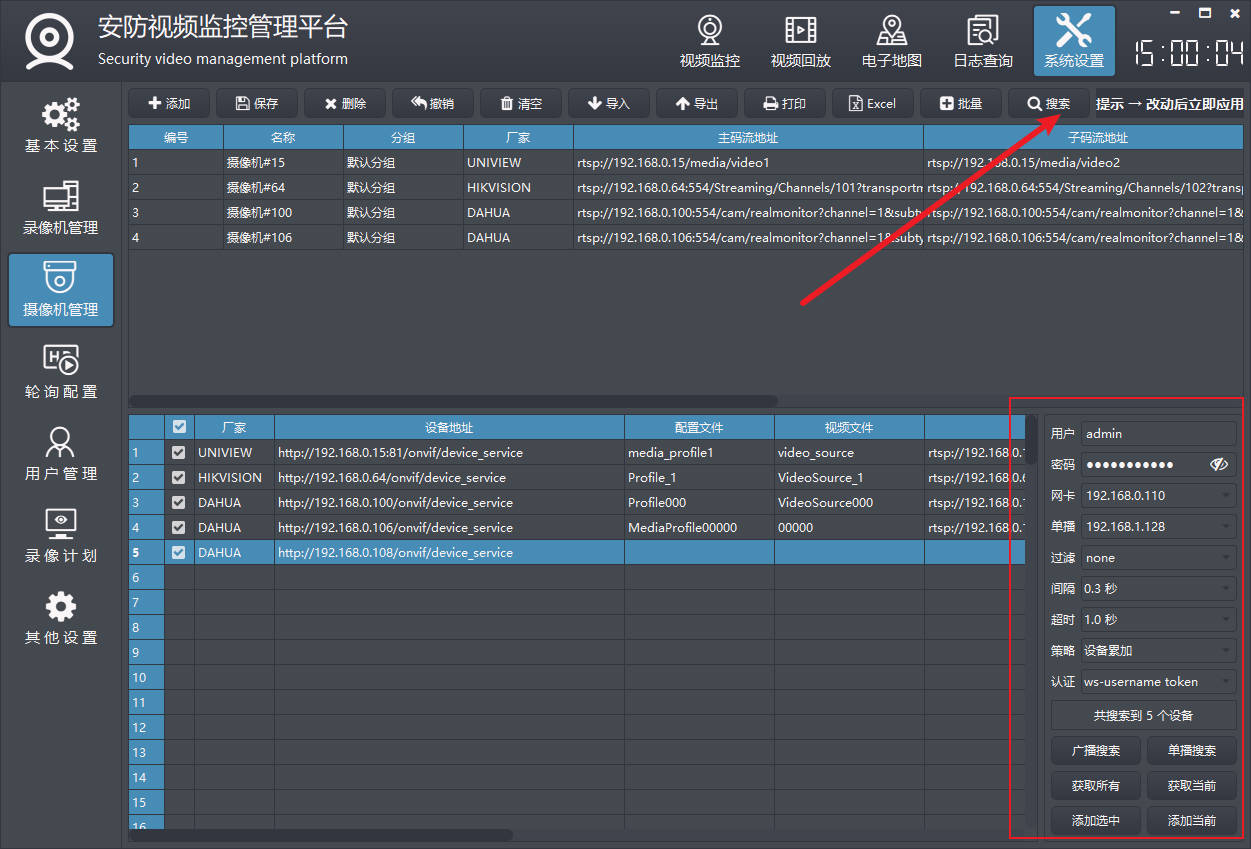The image size is (1251, 849).
Task: Open the 视频回放 video playback module
Action: pyautogui.click(x=800, y=42)
